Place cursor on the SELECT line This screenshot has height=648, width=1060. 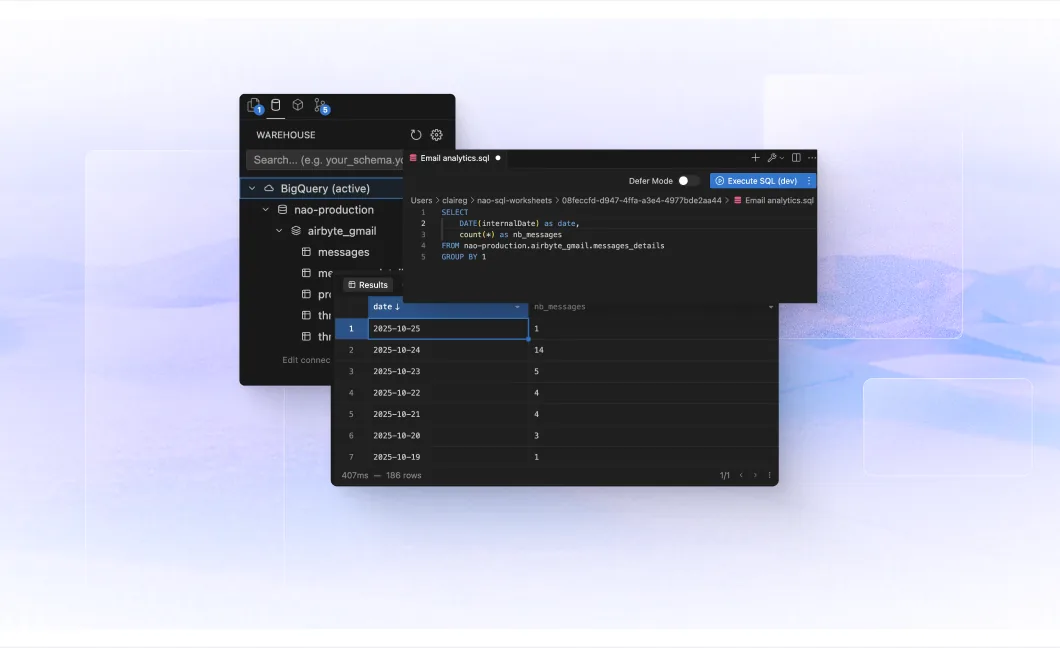(454, 212)
